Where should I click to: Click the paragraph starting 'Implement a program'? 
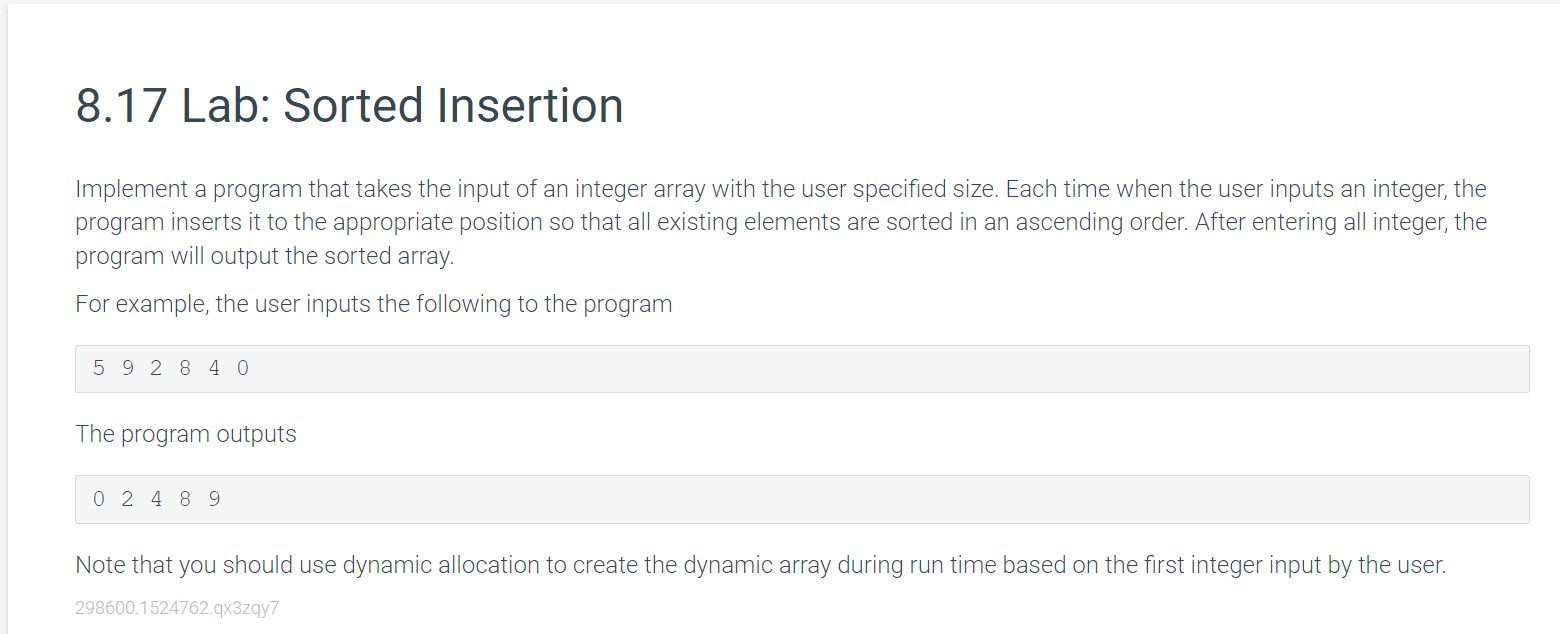coord(781,222)
